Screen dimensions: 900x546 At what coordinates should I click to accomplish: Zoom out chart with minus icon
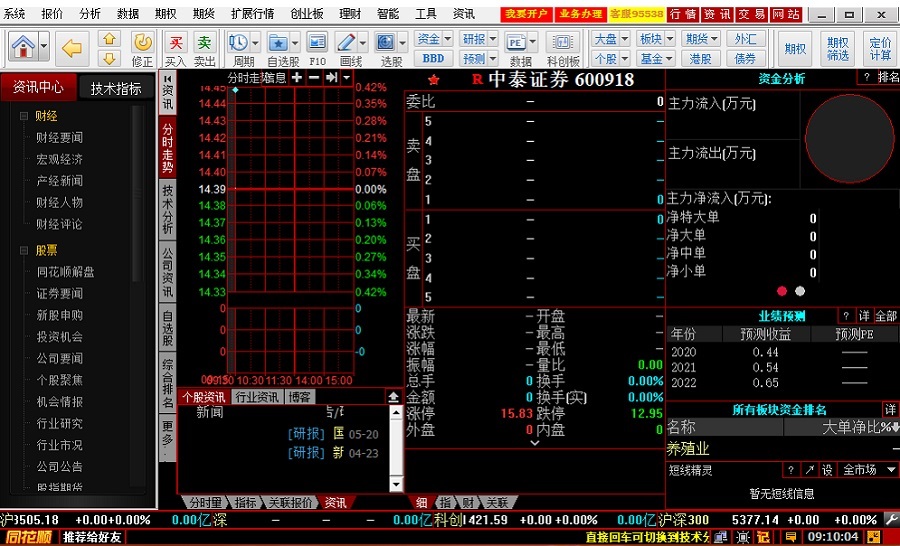[314, 78]
